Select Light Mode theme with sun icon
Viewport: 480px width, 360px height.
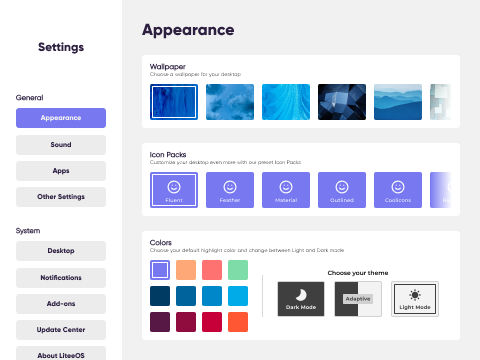click(x=415, y=299)
